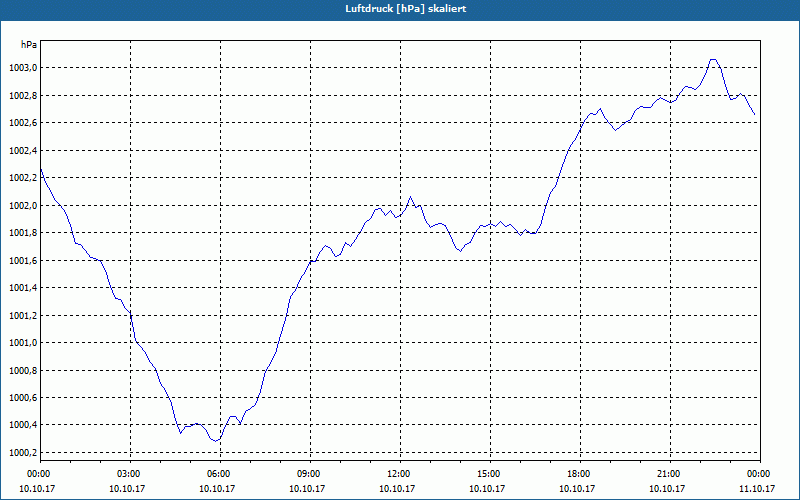Click the 21:00 time axis label
The height and width of the screenshot is (500, 800).
(670, 474)
